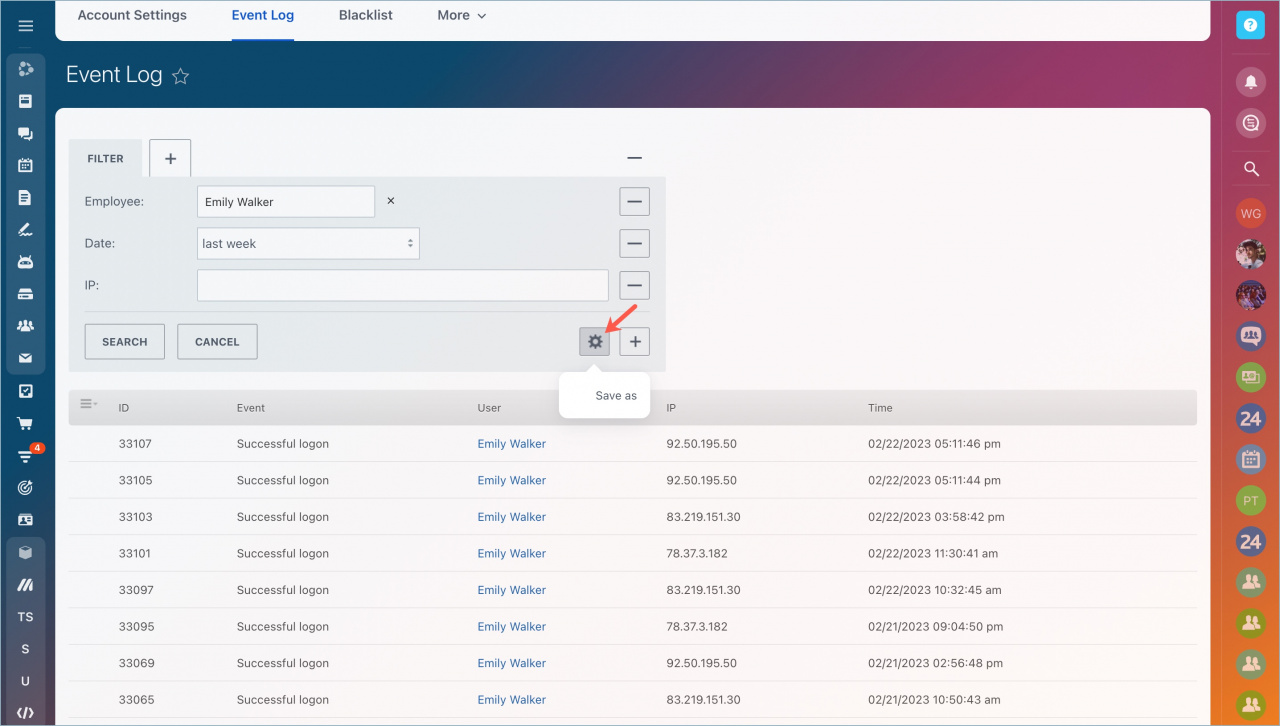Select time 02/22/2023 03:58:42 pm
Screen dimensions: 1280x726
[936, 517]
